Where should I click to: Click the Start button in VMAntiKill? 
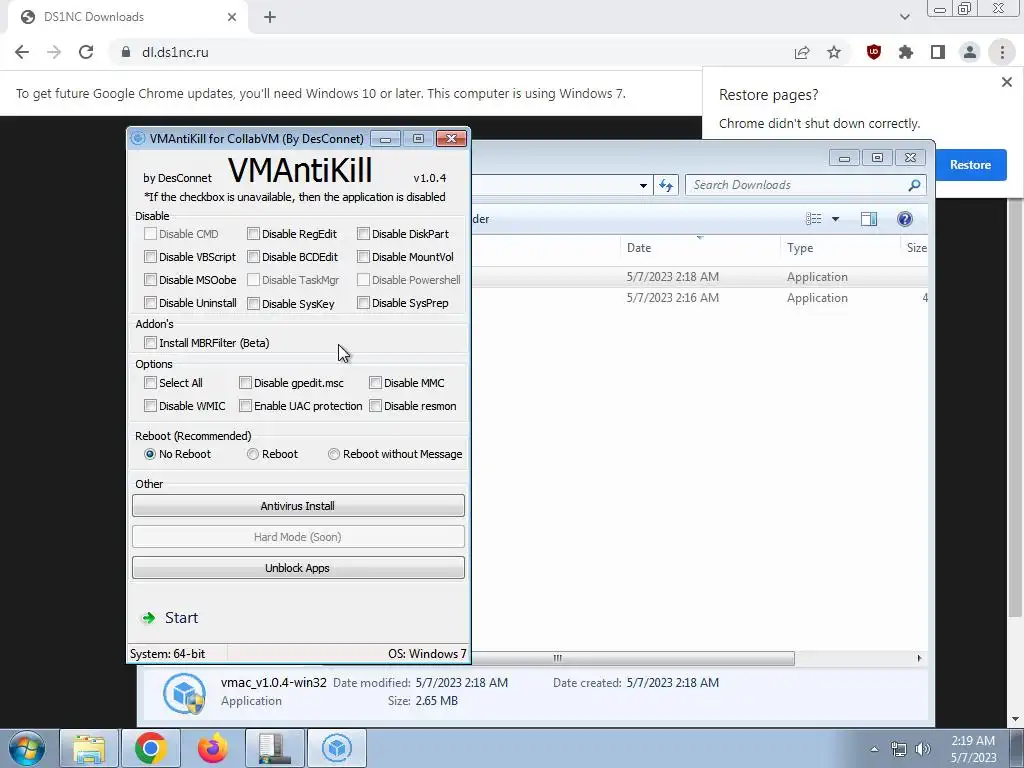(170, 618)
